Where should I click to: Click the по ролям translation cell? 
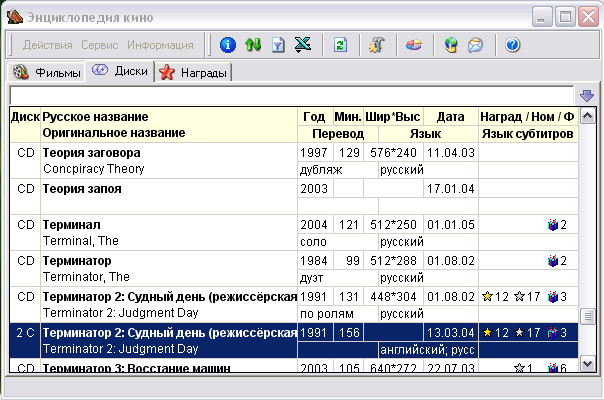(x=338, y=314)
